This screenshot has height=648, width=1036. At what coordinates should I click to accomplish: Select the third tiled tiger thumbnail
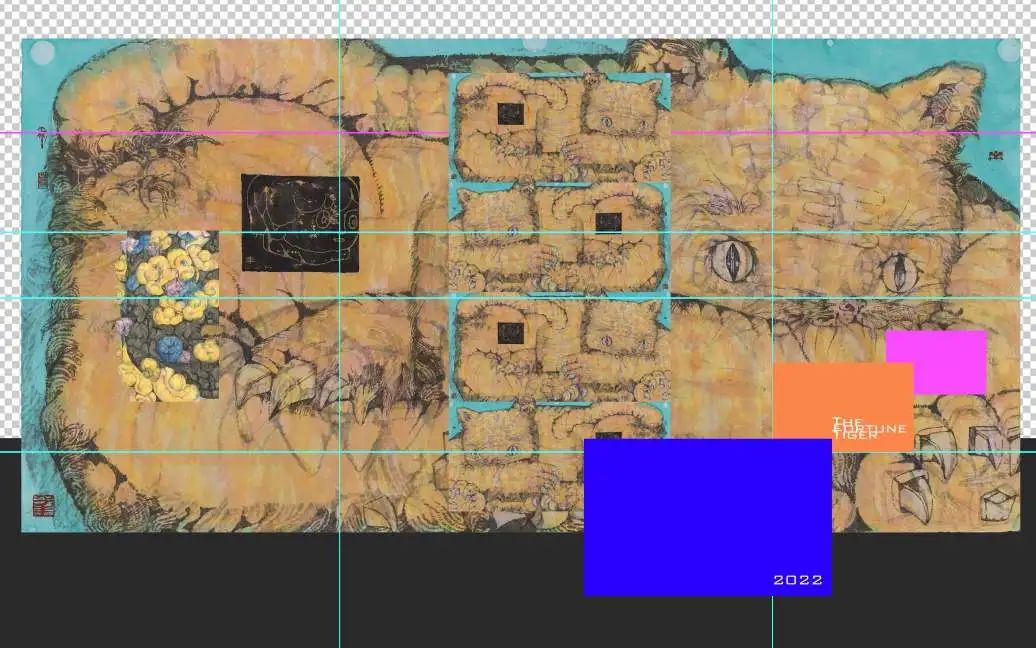tap(559, 348)
